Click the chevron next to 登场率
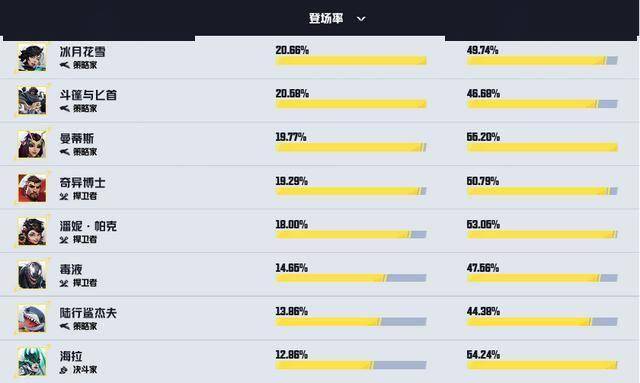 click(361, 19)
